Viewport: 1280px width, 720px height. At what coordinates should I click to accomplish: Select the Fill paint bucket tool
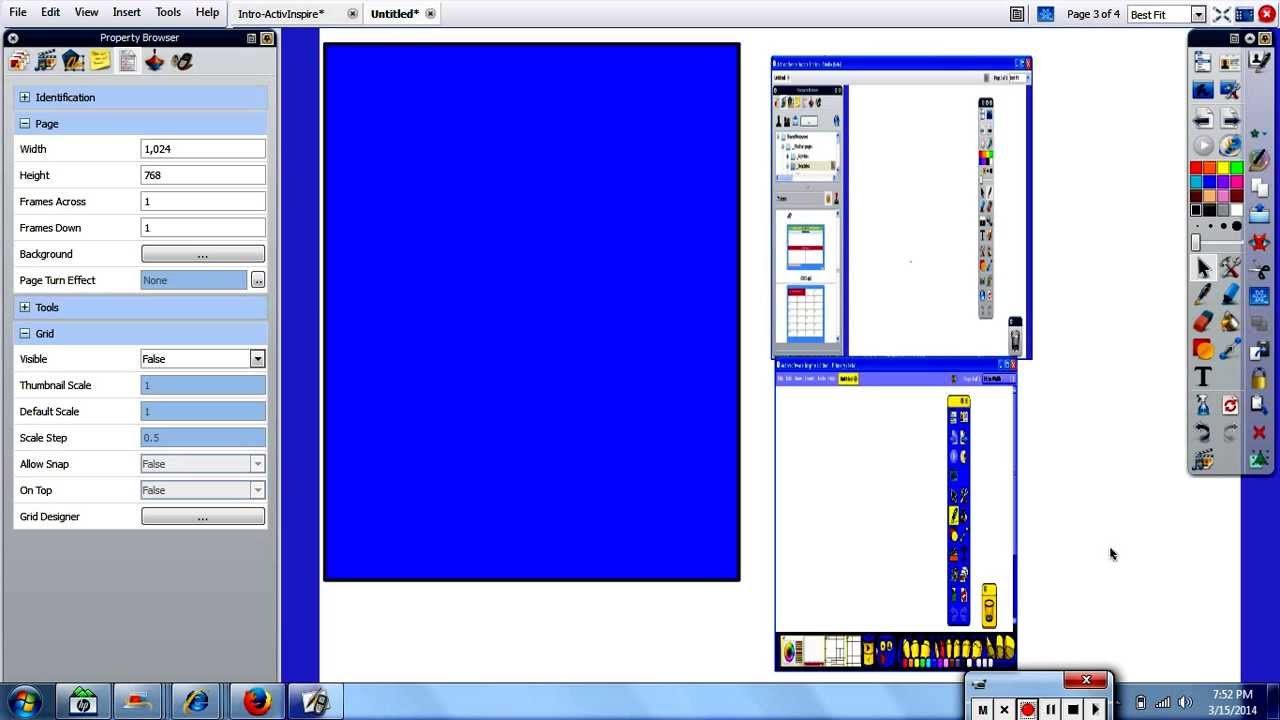pyautogui.click(x=1230, y=322)
